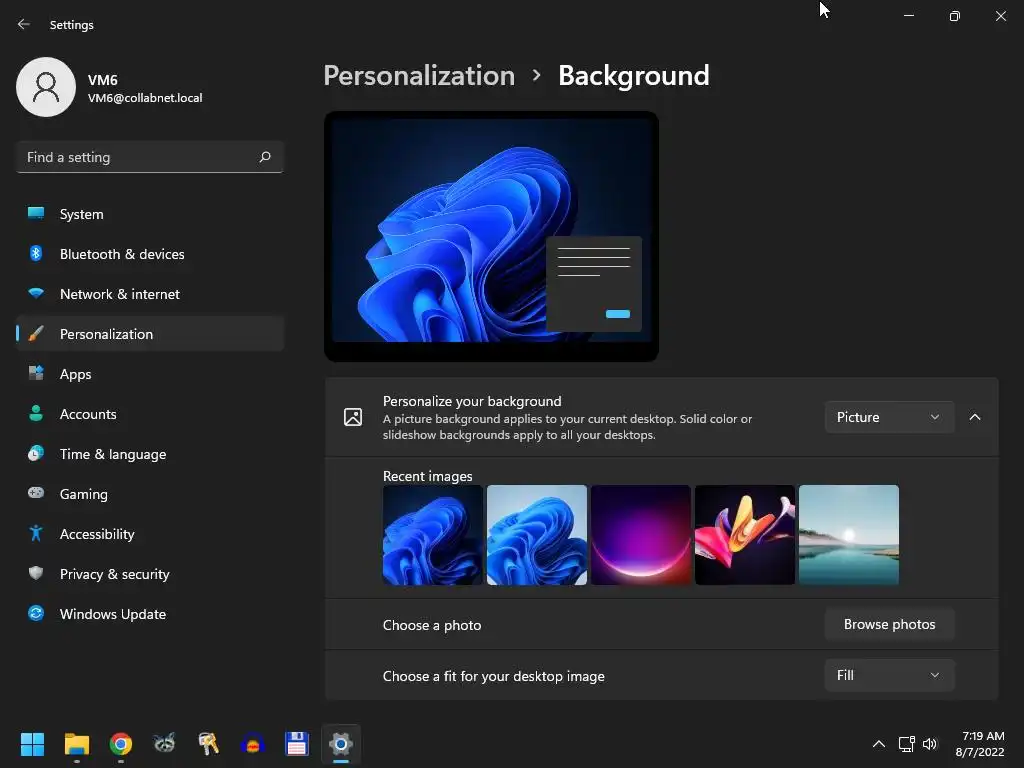1024x768 pixels.
Task: Click the Time & language clock icon
Action: pyautogui.click(x=36, y=453)
